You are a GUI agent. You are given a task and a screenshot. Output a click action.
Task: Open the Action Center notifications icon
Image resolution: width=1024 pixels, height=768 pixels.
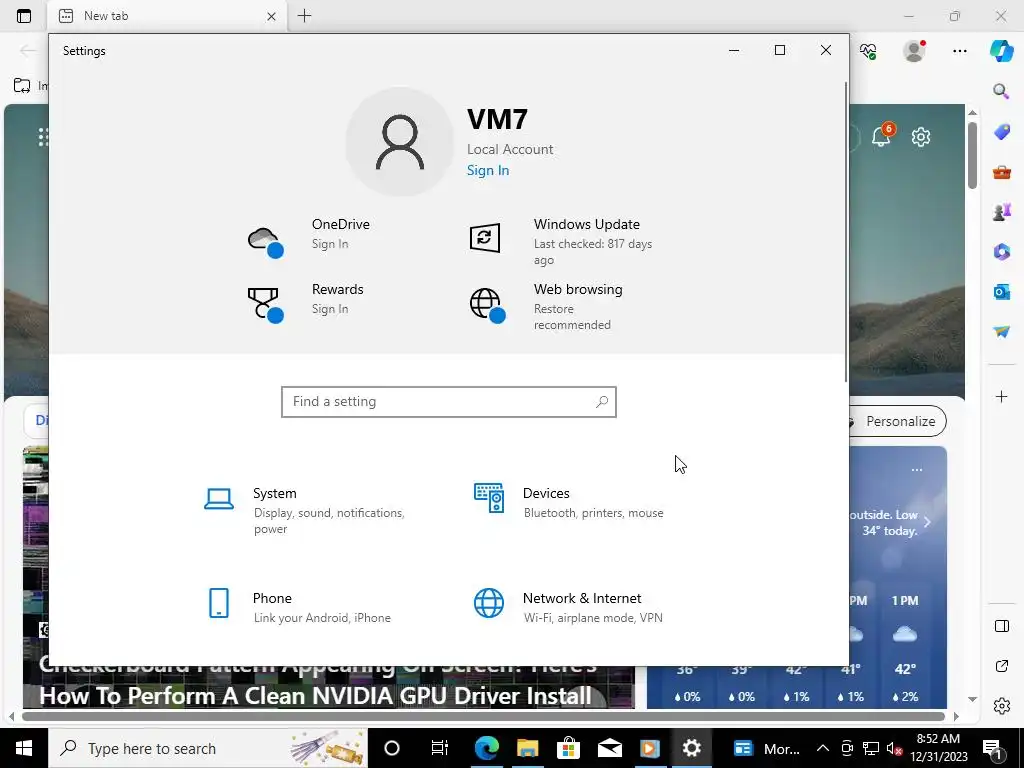pyautogui.click(x=991, y=748)
